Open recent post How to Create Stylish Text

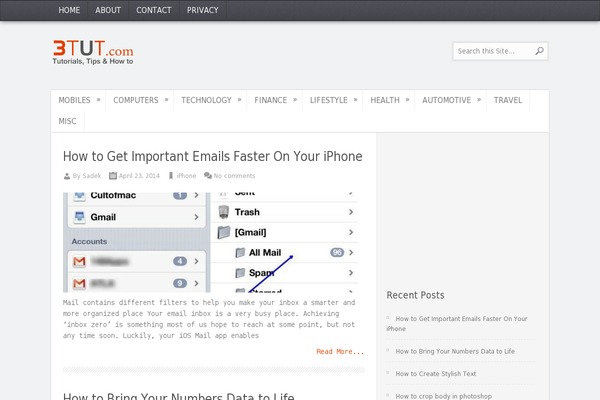tap(436, 374)
